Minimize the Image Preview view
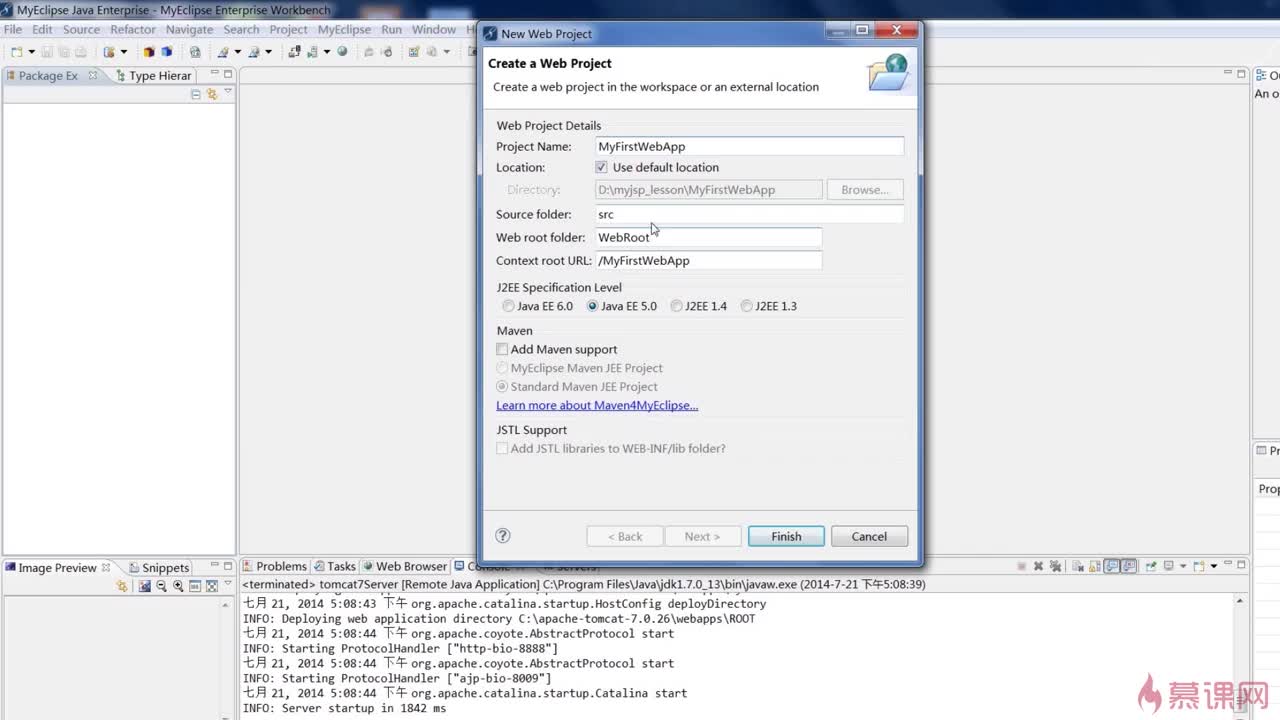1280x720 pixels. (214, 565)
